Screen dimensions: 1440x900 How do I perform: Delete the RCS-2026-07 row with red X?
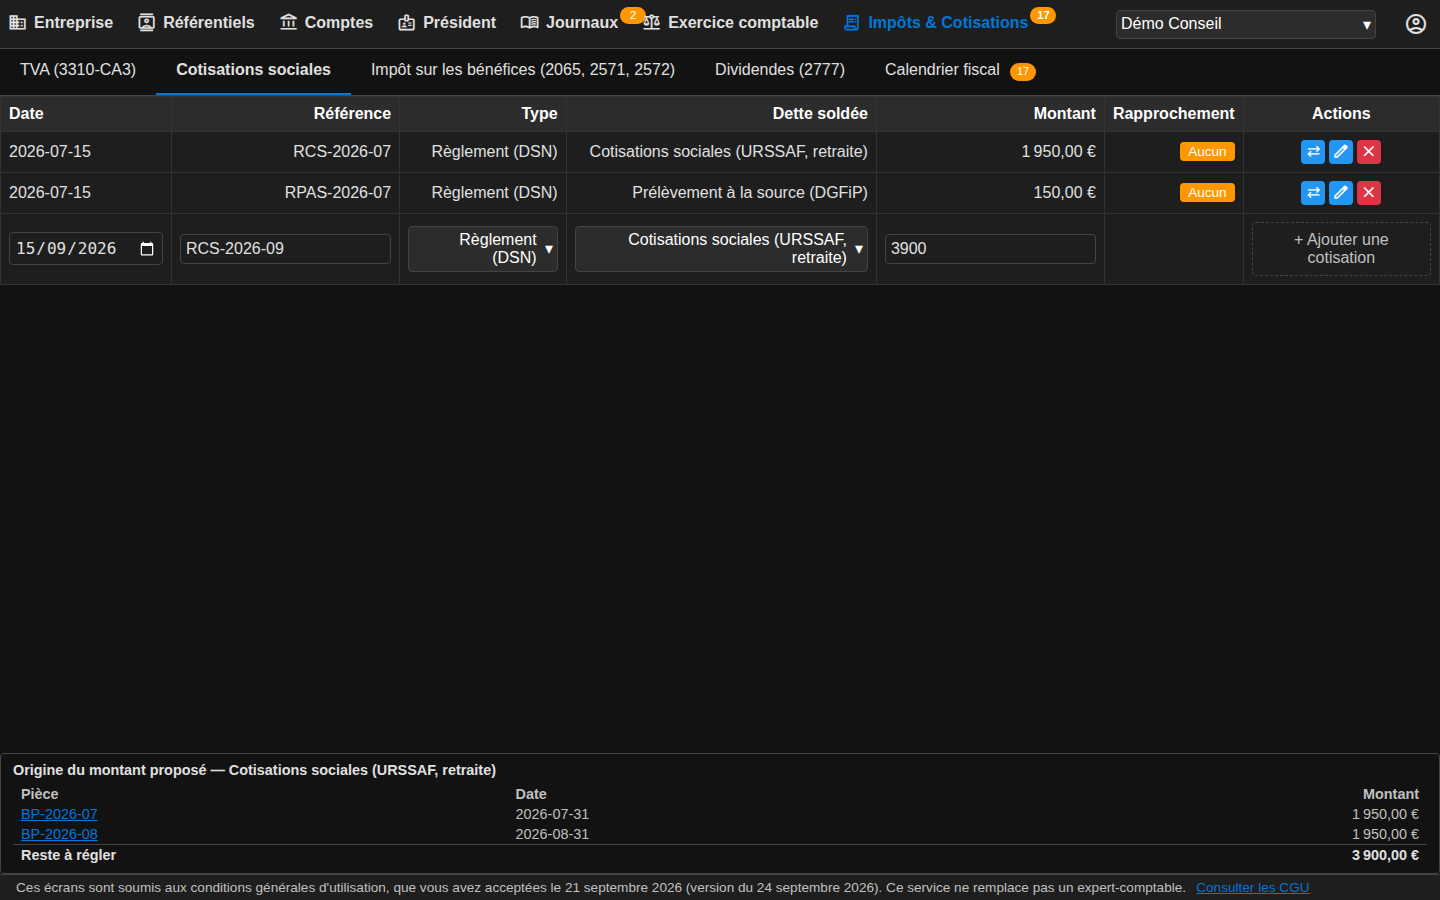pos(1369,152)
